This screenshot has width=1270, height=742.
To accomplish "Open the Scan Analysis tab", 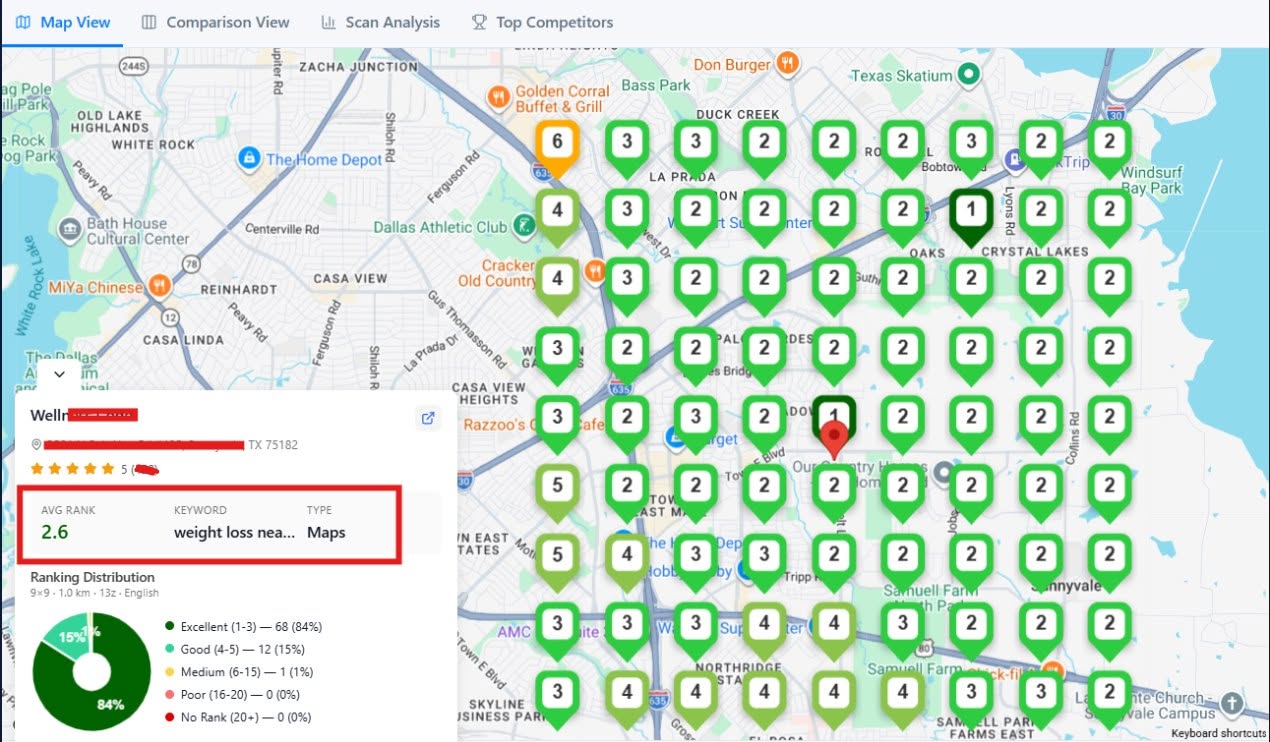I will point(380,22).
